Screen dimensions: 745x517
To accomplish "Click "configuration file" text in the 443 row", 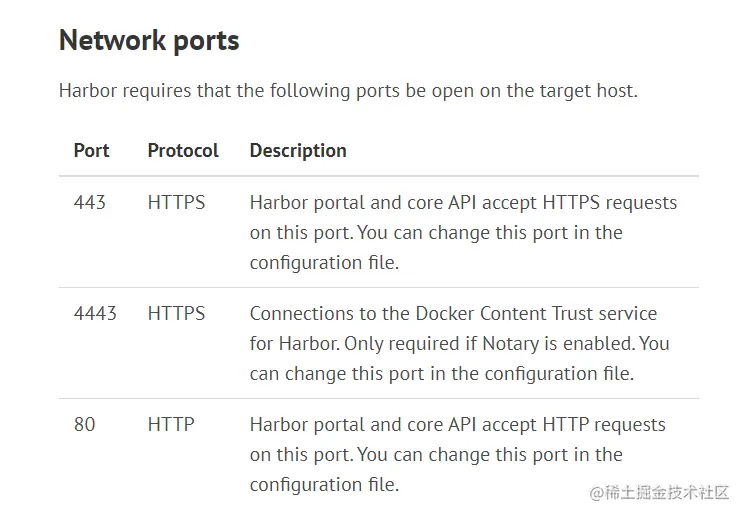I will coord(324,263).
